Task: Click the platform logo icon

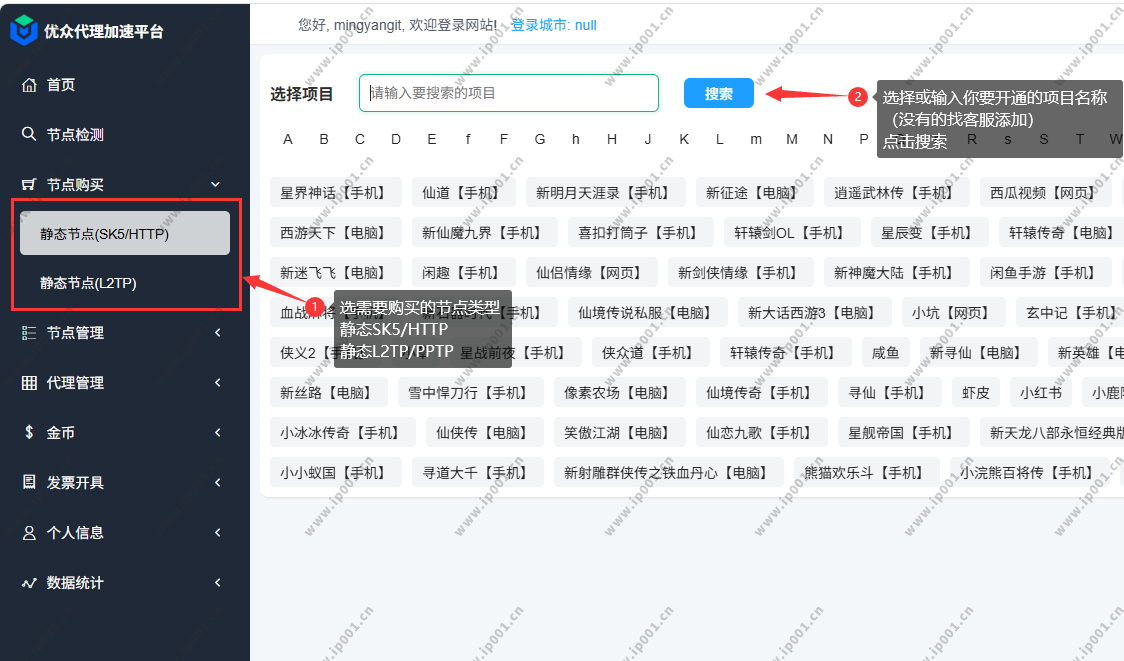Action: pyautogui.click(x=24, y=30)
